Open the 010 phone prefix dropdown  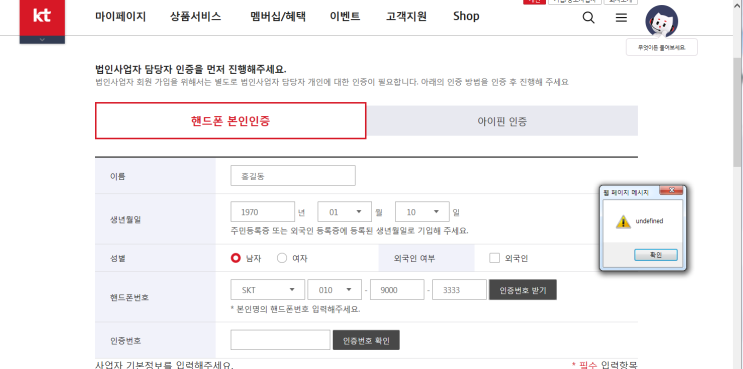coord(335,290)
